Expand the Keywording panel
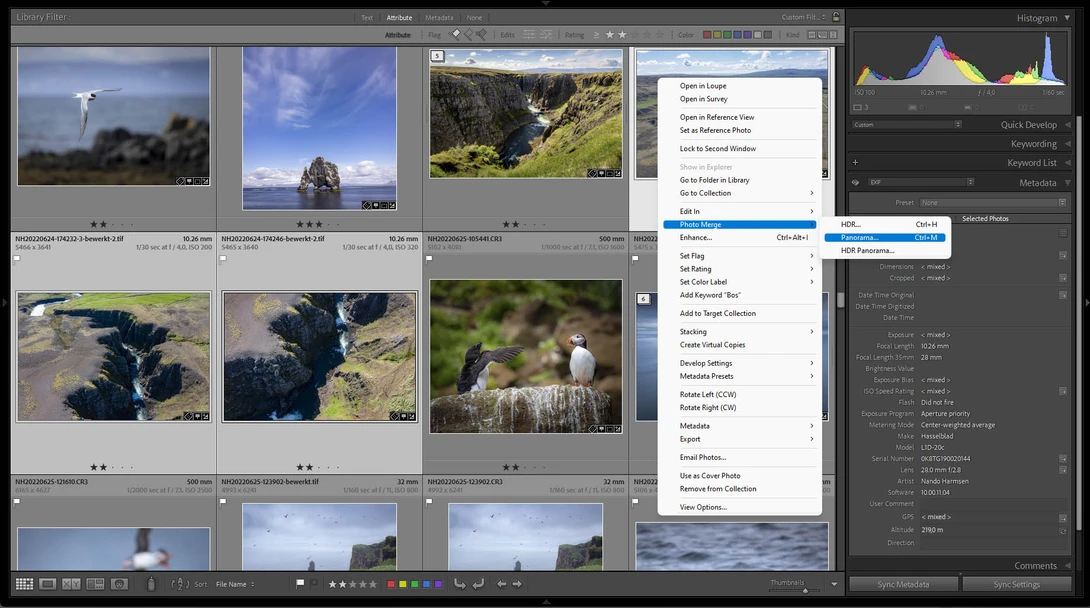This screenshot has width=1090, height=608. 1067,144
